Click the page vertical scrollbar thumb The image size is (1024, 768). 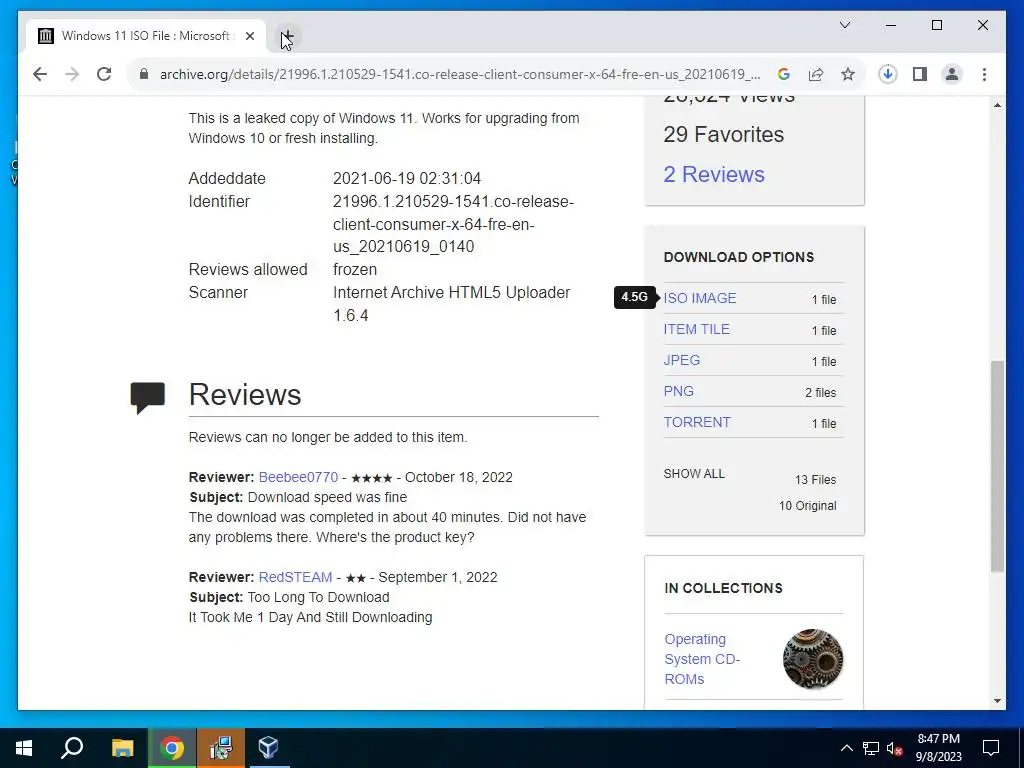[x=997, y=466]
